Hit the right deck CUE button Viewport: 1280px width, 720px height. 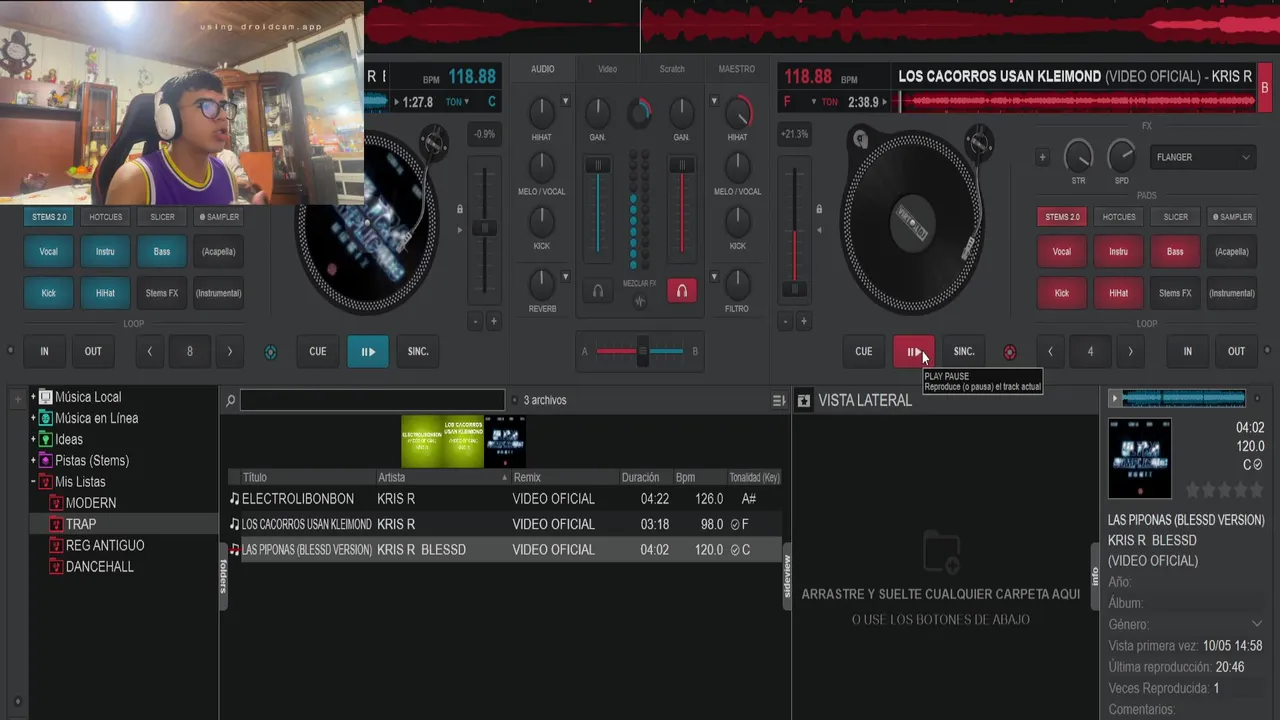pyautogui.click(x=864, y=351)
